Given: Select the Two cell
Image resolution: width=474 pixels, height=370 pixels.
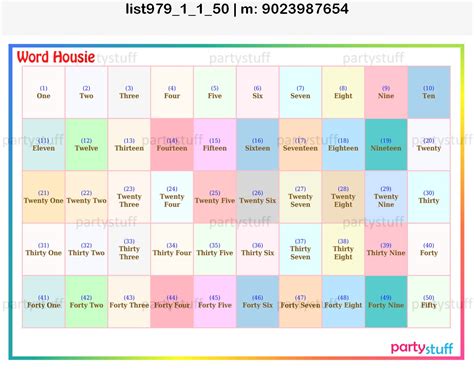Looking at the screenshot, I should pyautogui.click(x=86, y=92).
